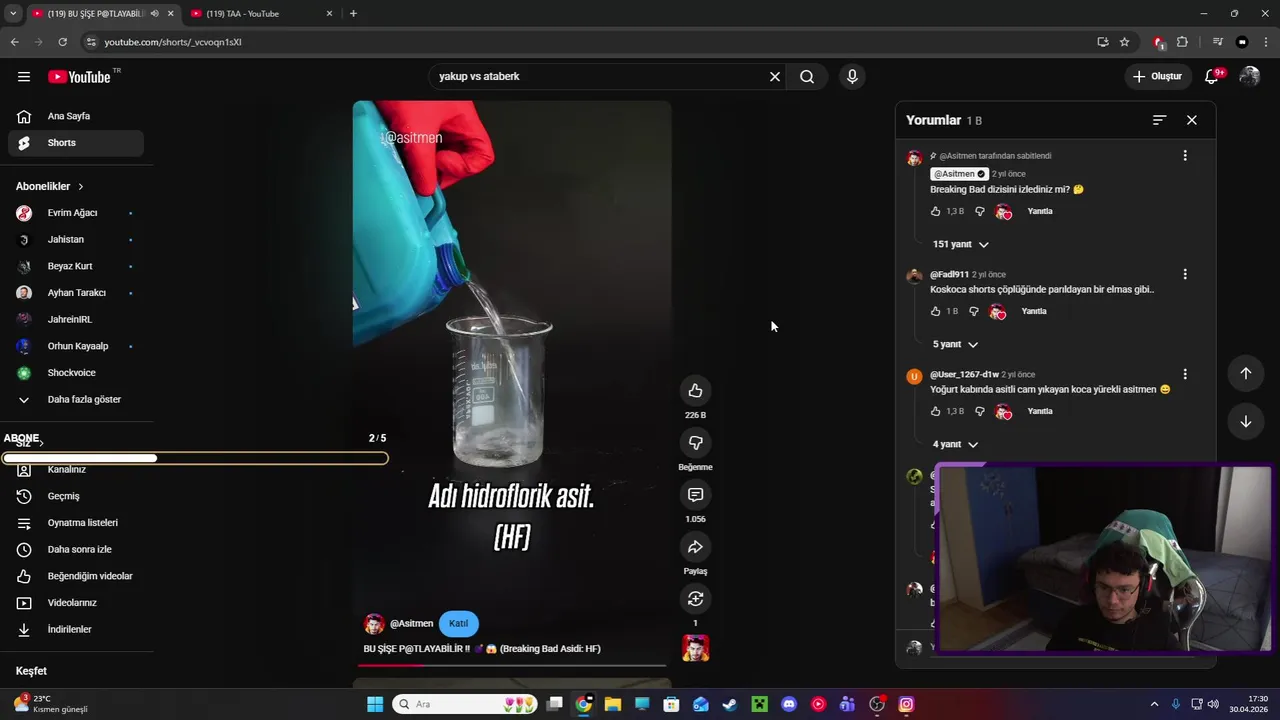Open options menu for @Fadl911 comment

(1185, 274)
